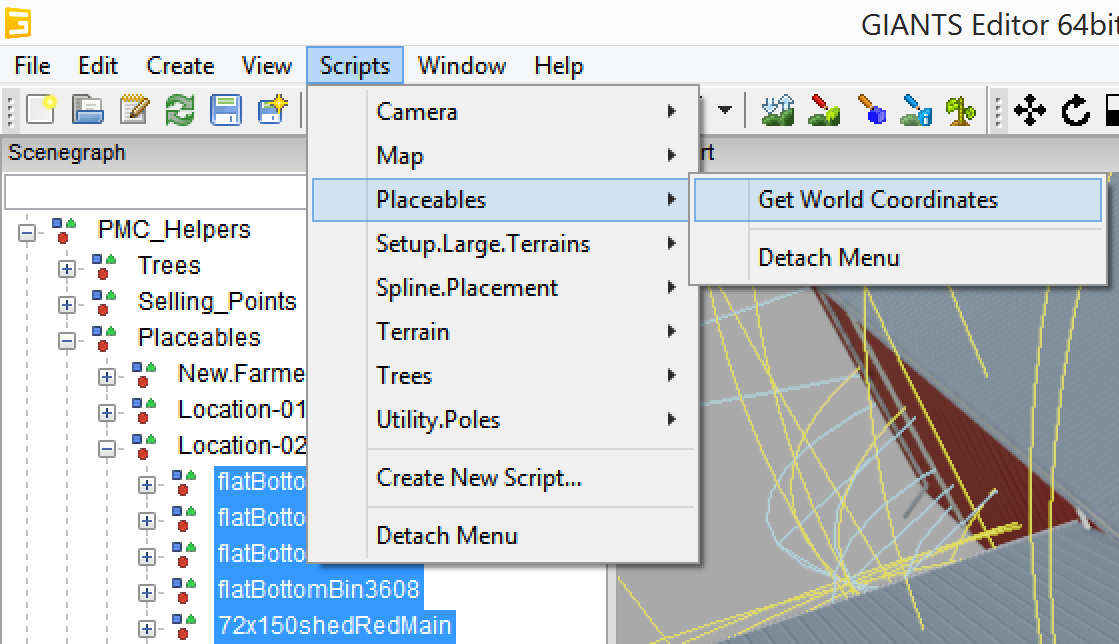Open the Utility.Poles submenu
This screenshot has width=1119, height=644.
point(504,420)
